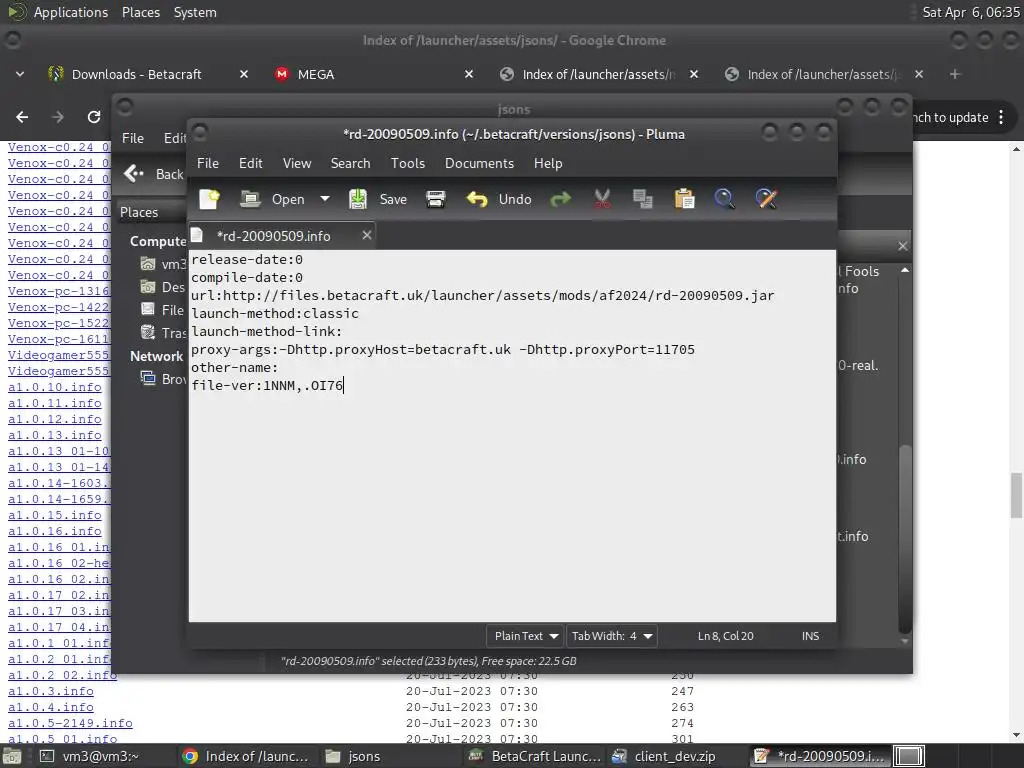Click the launch-method:classic line
1024x768 pixels.
click(275, 313)
